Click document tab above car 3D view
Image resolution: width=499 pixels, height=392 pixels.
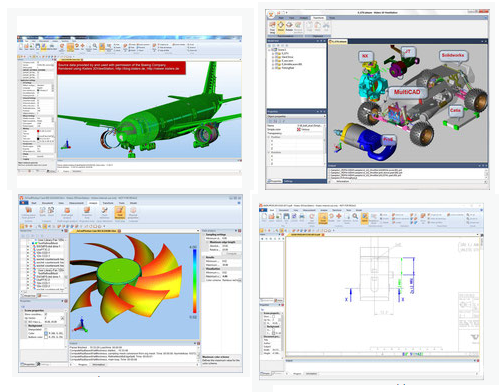click(338, 41)
